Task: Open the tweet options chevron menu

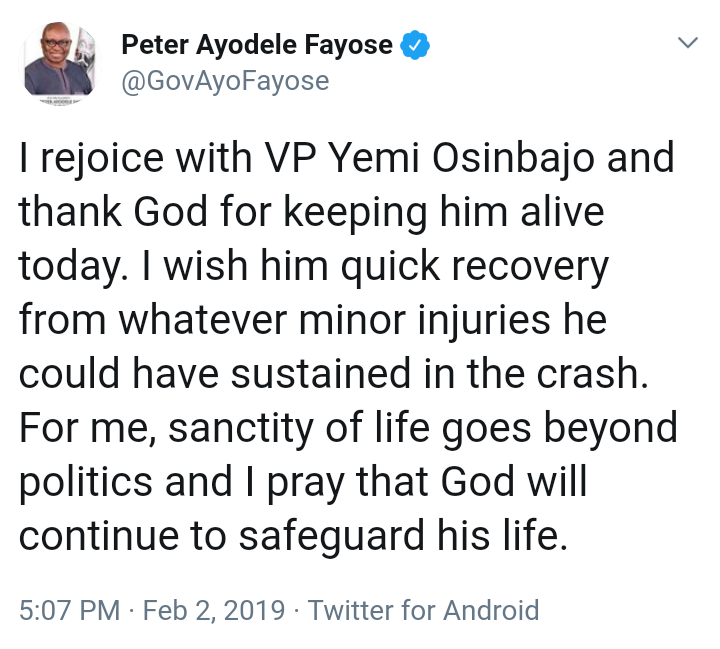Action: coord(687,44)
